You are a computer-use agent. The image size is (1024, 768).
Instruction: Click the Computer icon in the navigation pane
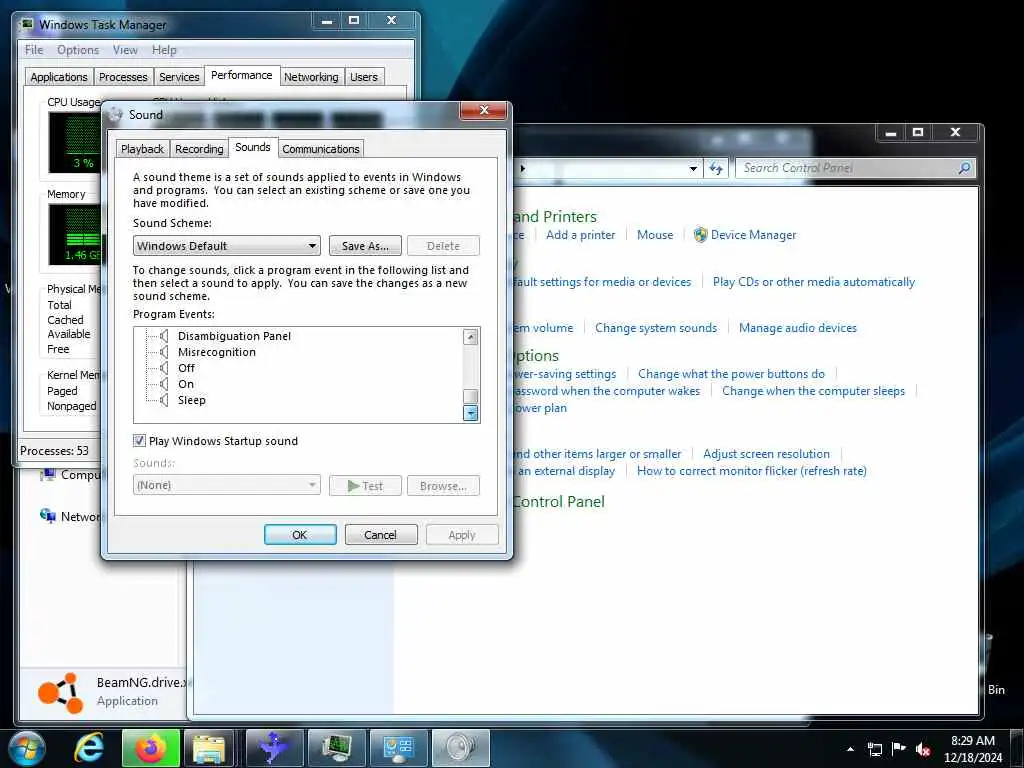click(48, 475)
